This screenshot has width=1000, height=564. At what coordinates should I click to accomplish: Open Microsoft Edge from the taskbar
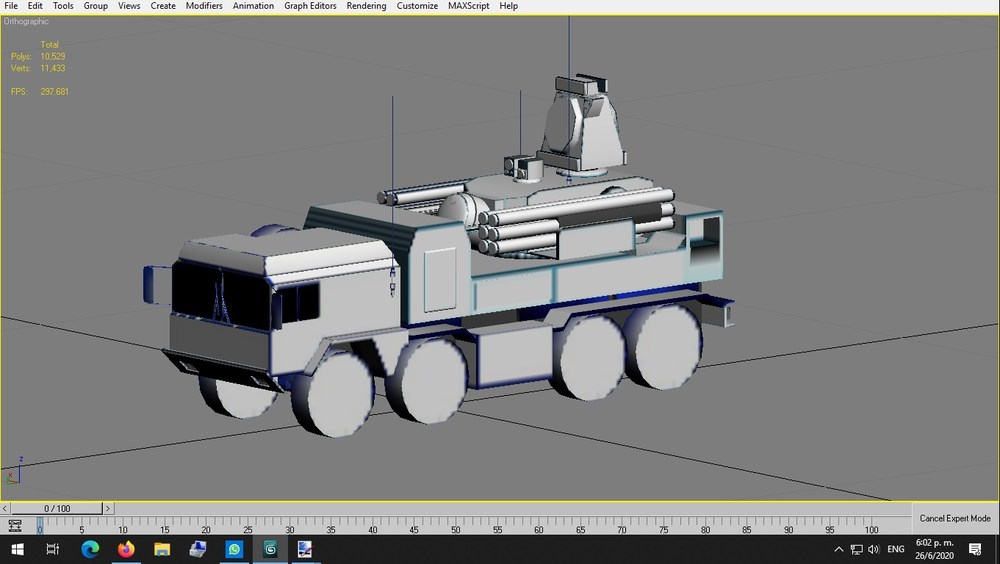click(90, 549)
